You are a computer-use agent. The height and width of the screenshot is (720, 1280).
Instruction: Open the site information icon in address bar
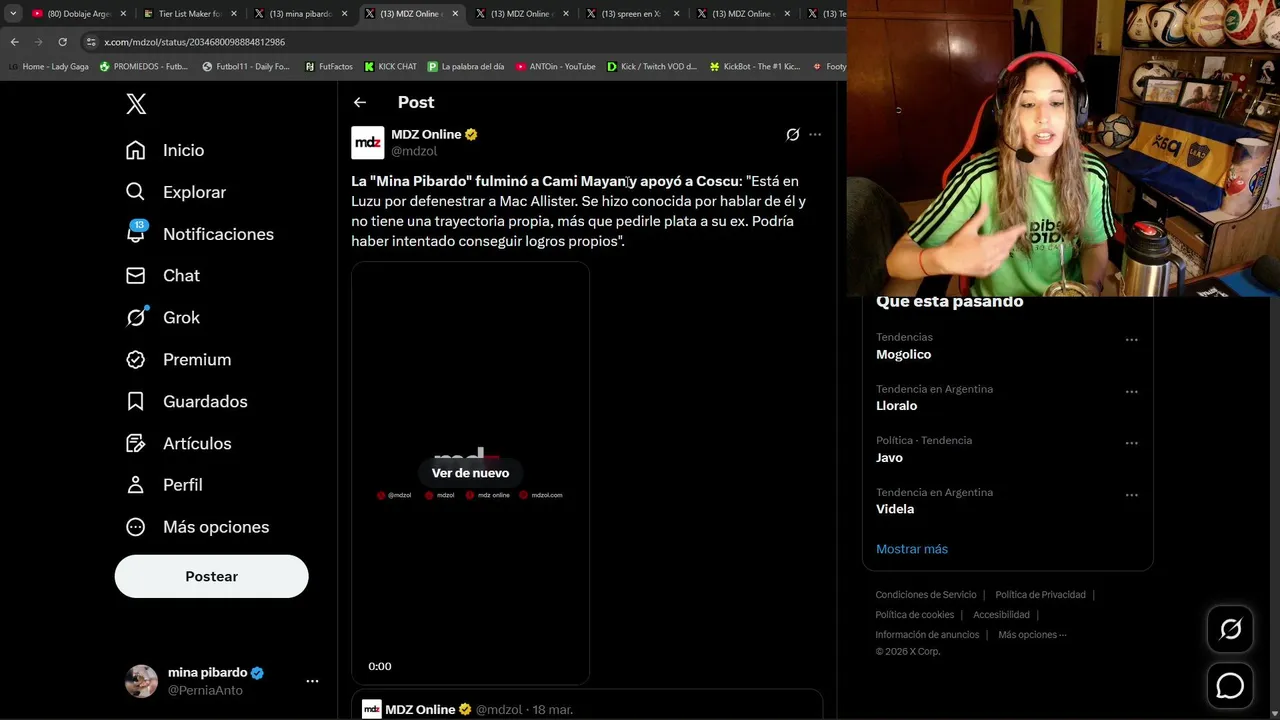91,42
